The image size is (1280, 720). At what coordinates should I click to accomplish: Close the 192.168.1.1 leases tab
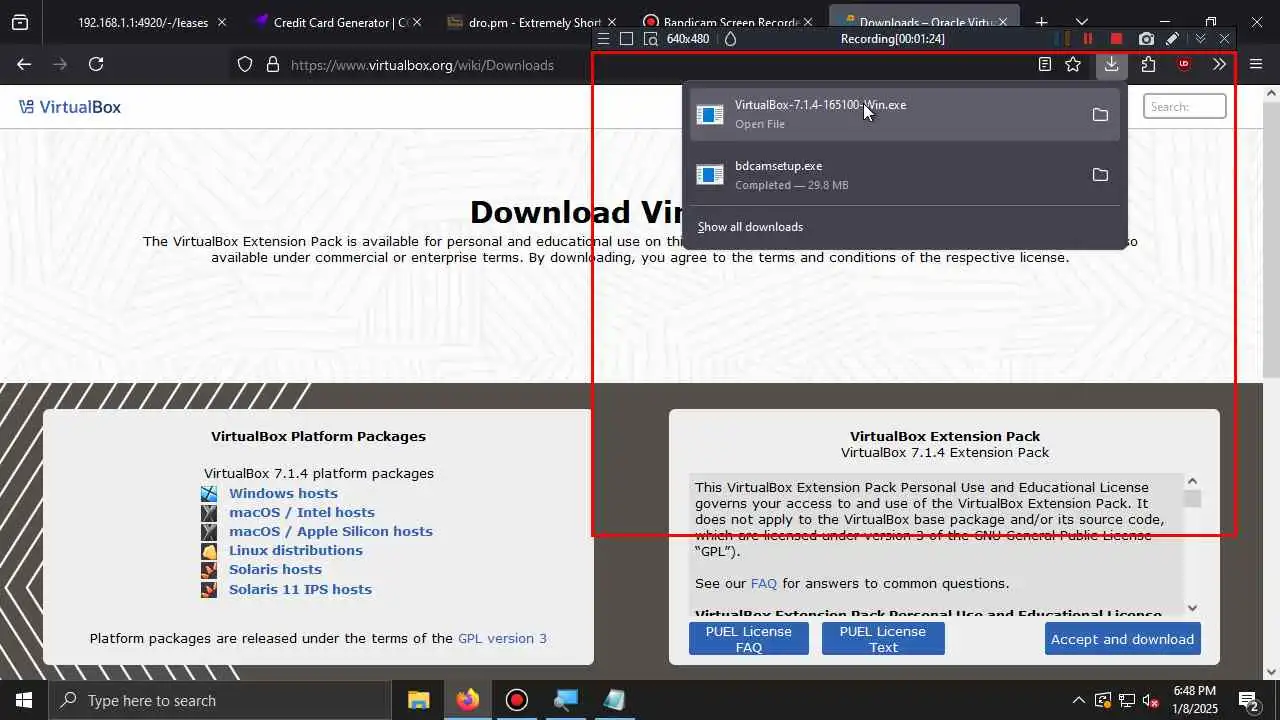[222, 22]
